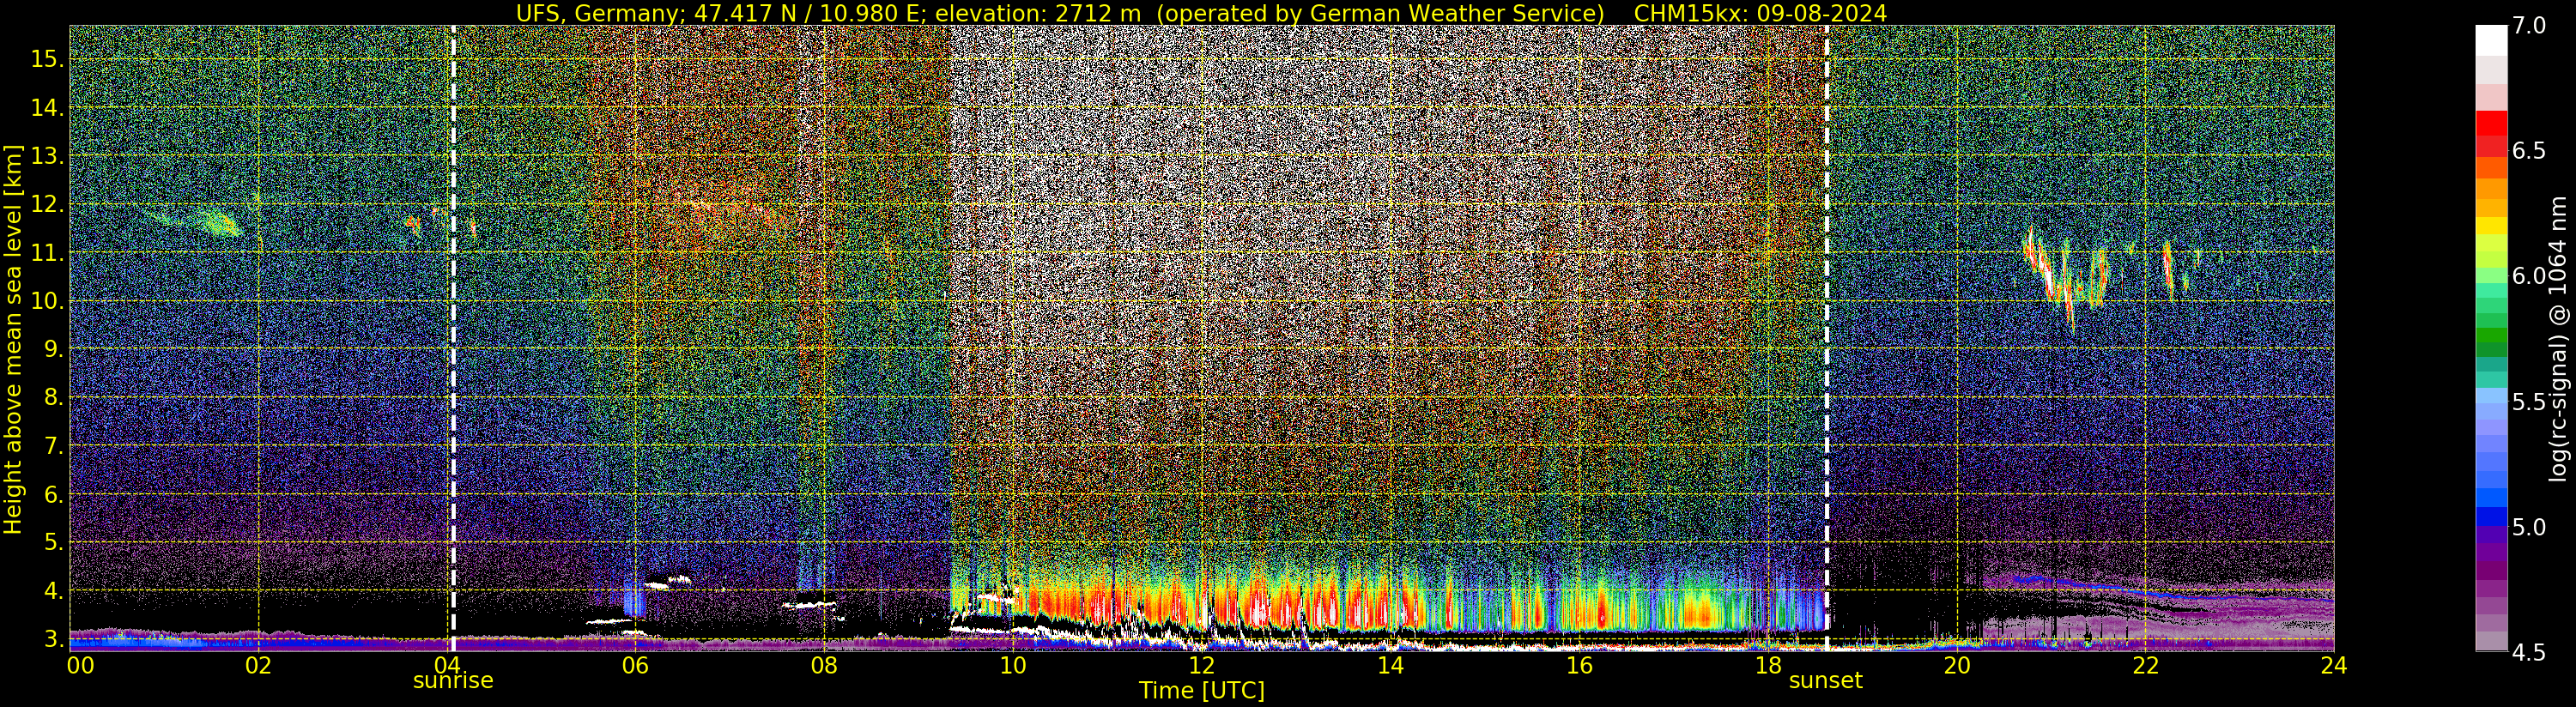The image size is (2576, 707).
Task: Select the height-axis tick label '13.'
Action: (x=47, y=156)
